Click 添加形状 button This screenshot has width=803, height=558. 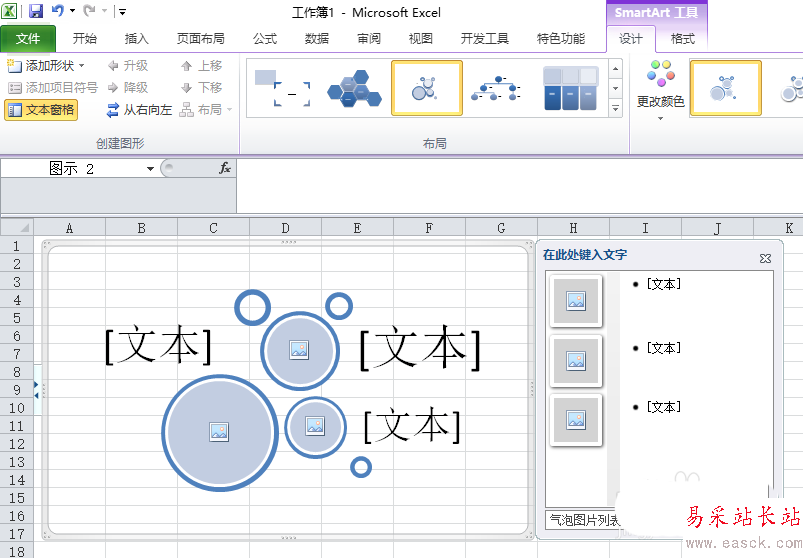point(41,66)
